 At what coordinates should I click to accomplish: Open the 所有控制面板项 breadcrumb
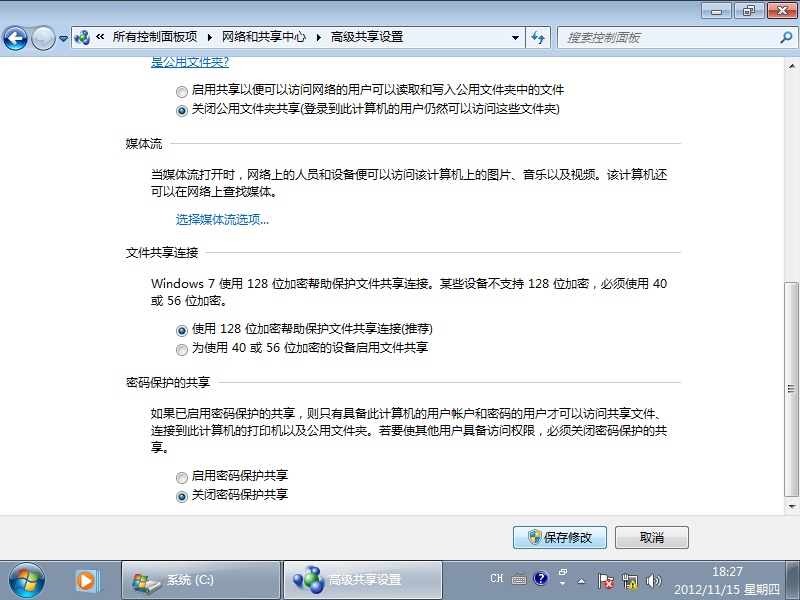pos(155,37)
